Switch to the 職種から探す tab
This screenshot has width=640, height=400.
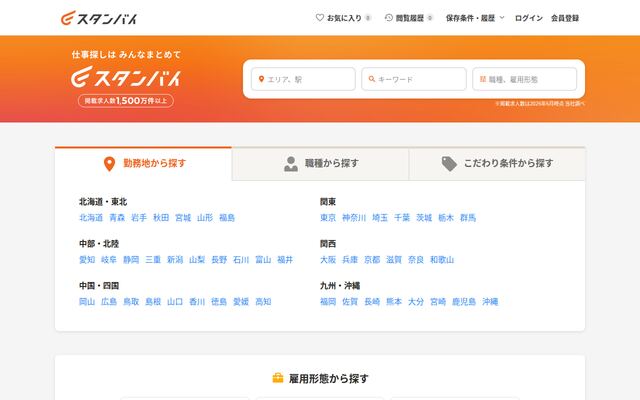(320, 164)
